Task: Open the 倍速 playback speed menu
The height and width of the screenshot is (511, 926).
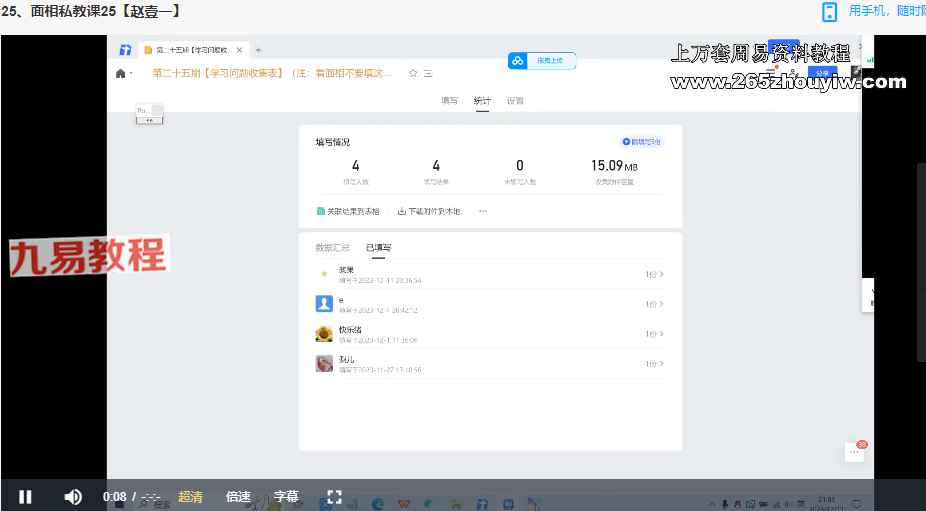Action: point(238,496)
